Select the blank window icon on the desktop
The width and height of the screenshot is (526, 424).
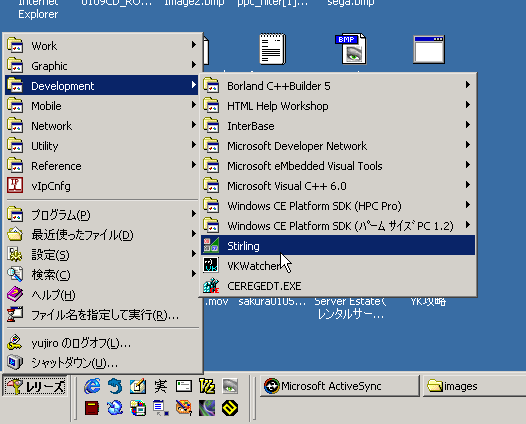tap(429, 49)
